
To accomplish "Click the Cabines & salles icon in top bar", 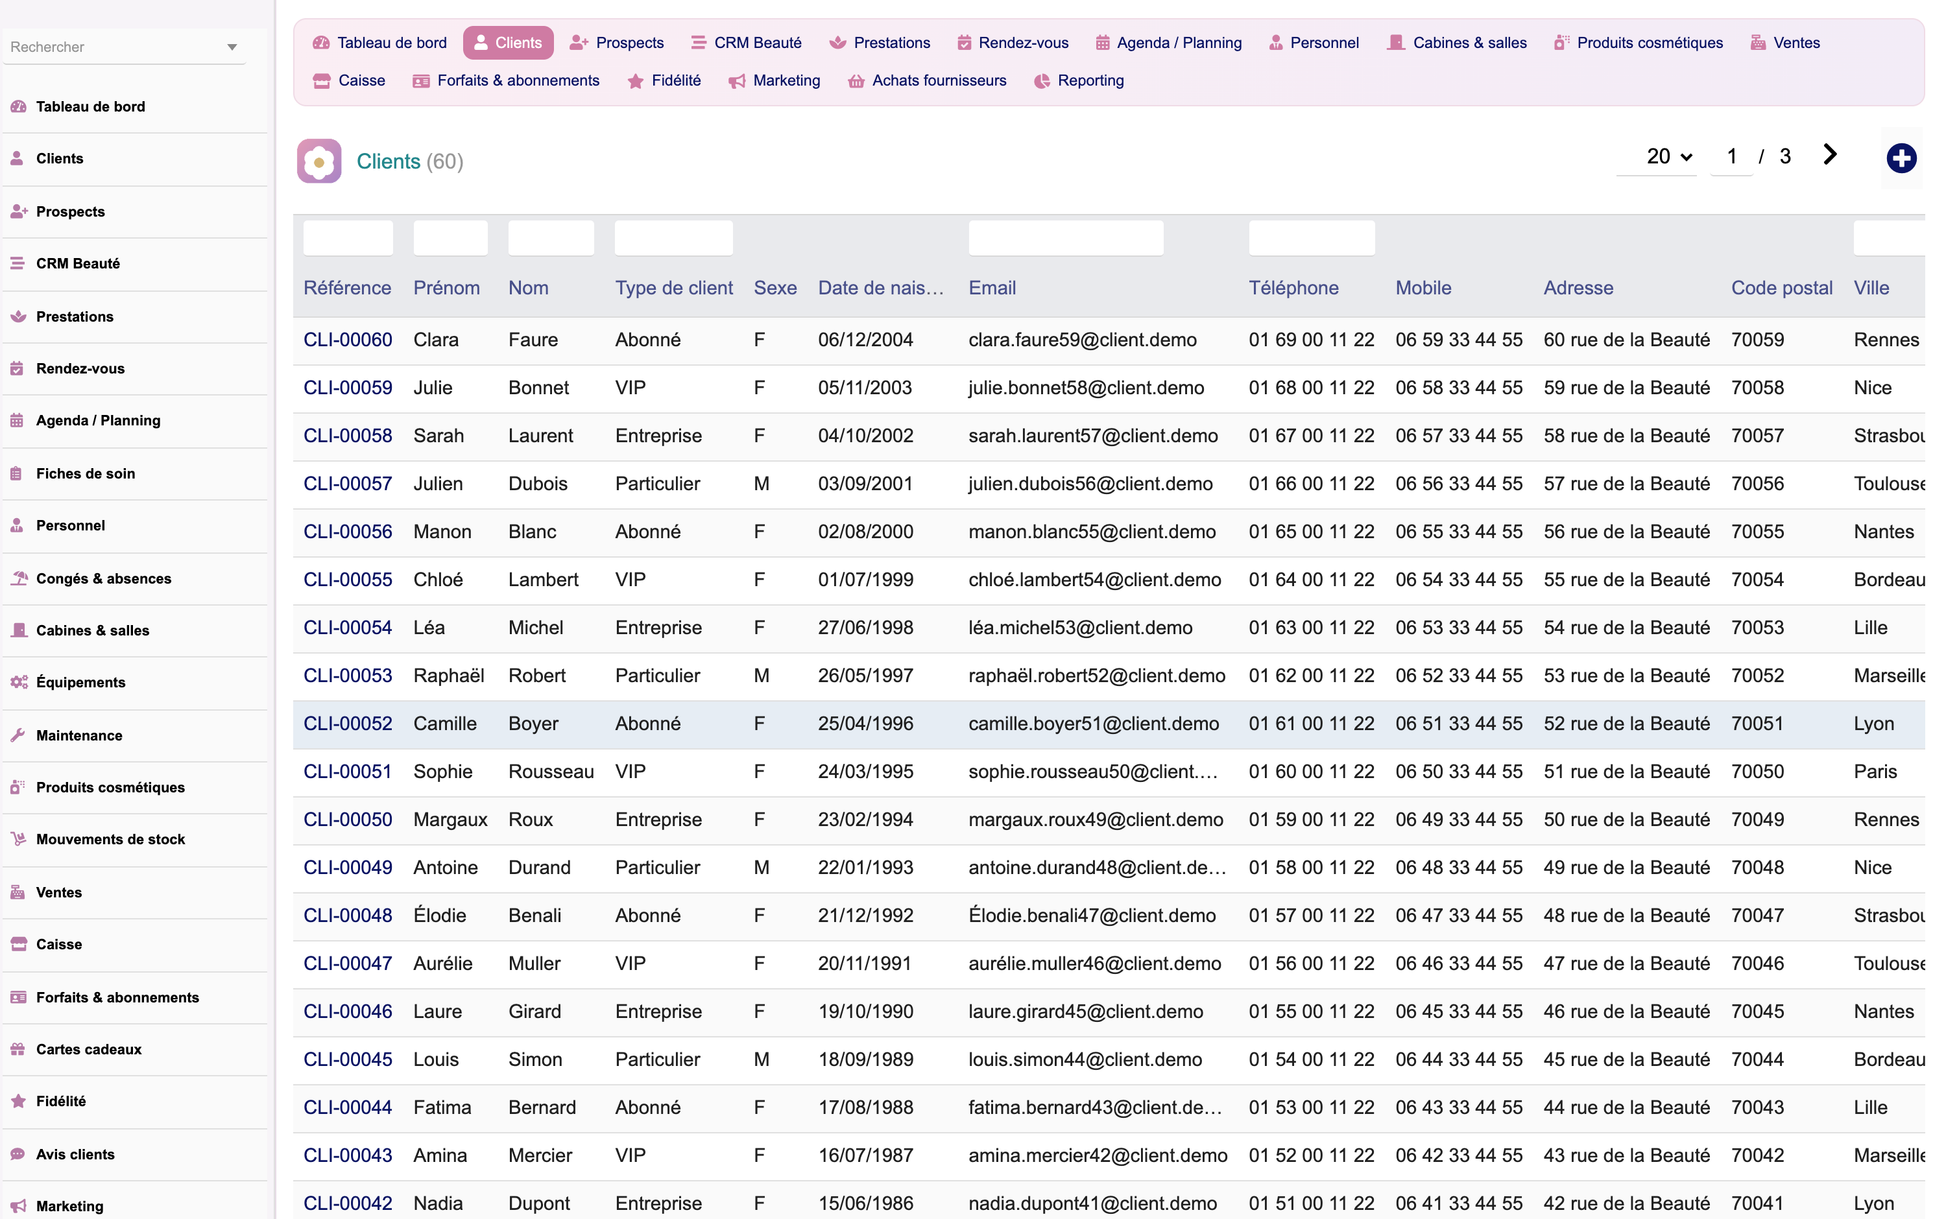I will 1396,43.
